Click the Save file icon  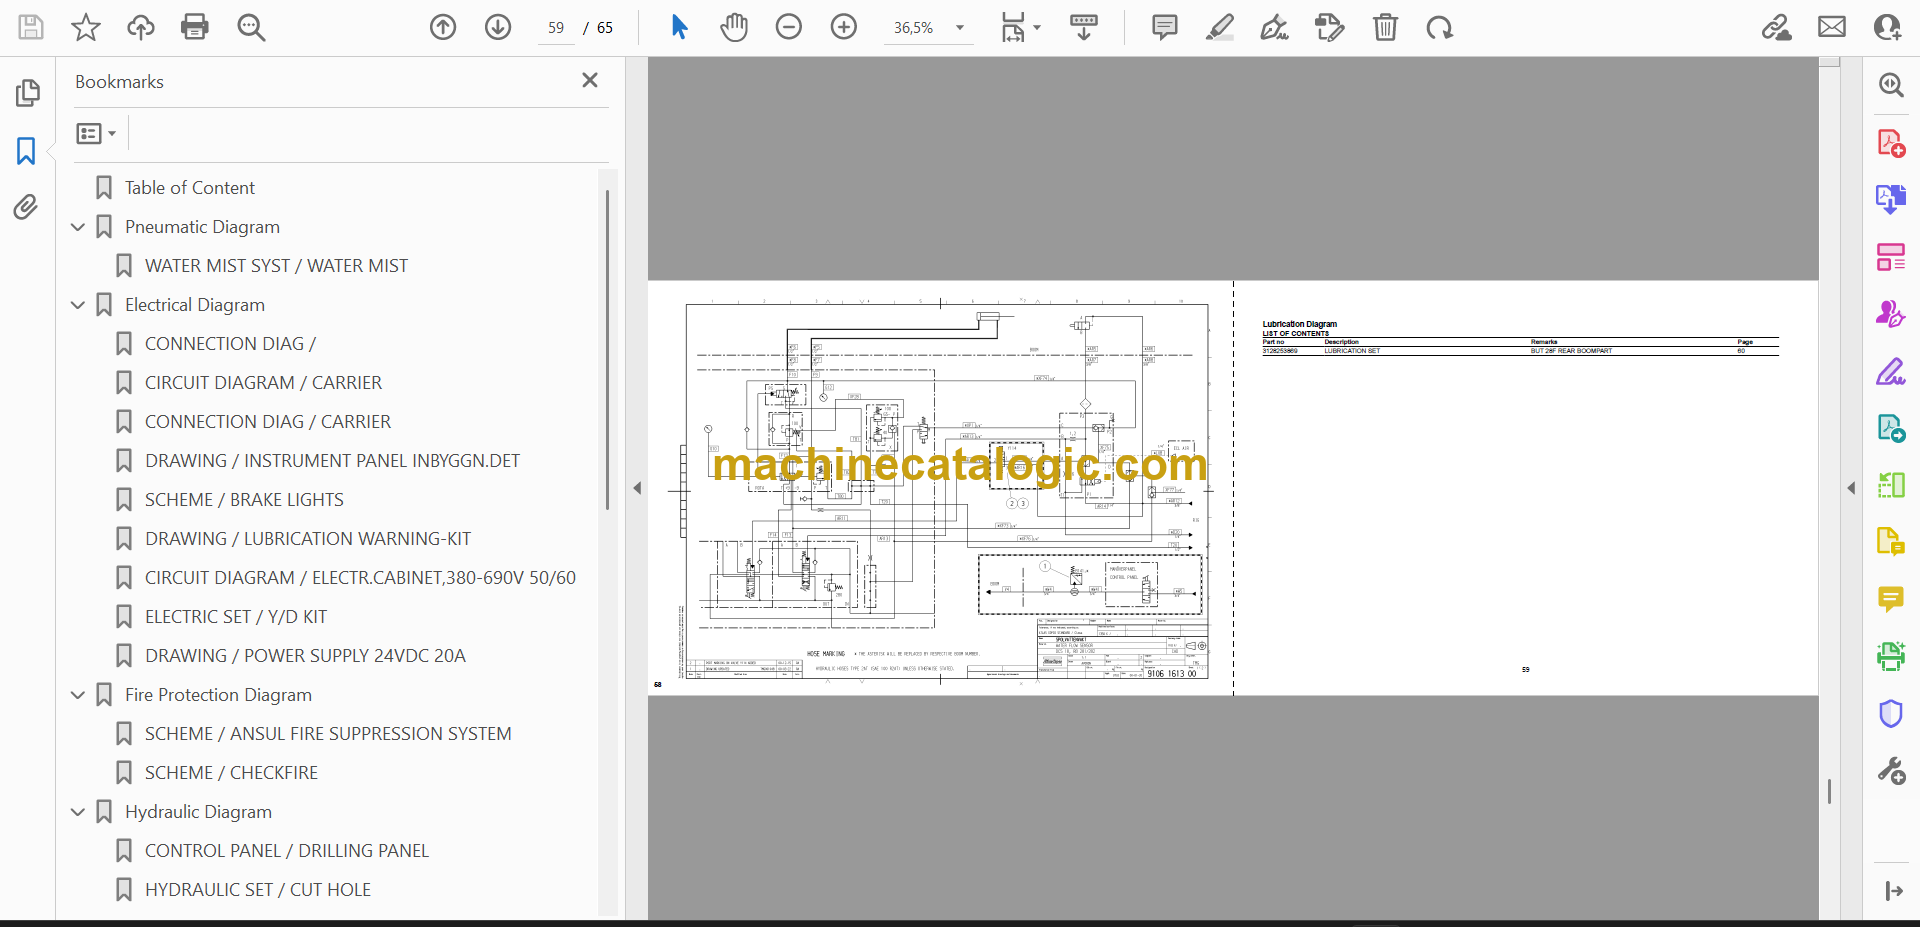pos(31,27)
